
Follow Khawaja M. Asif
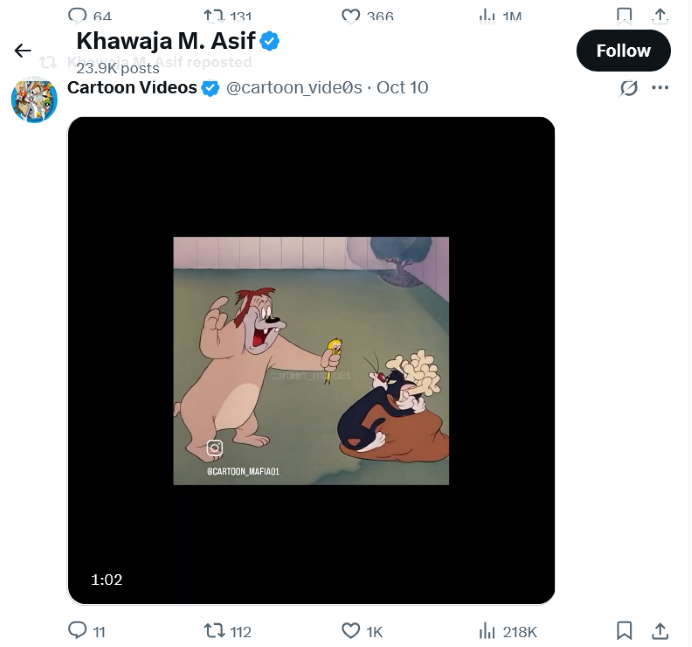coord(623,51)
